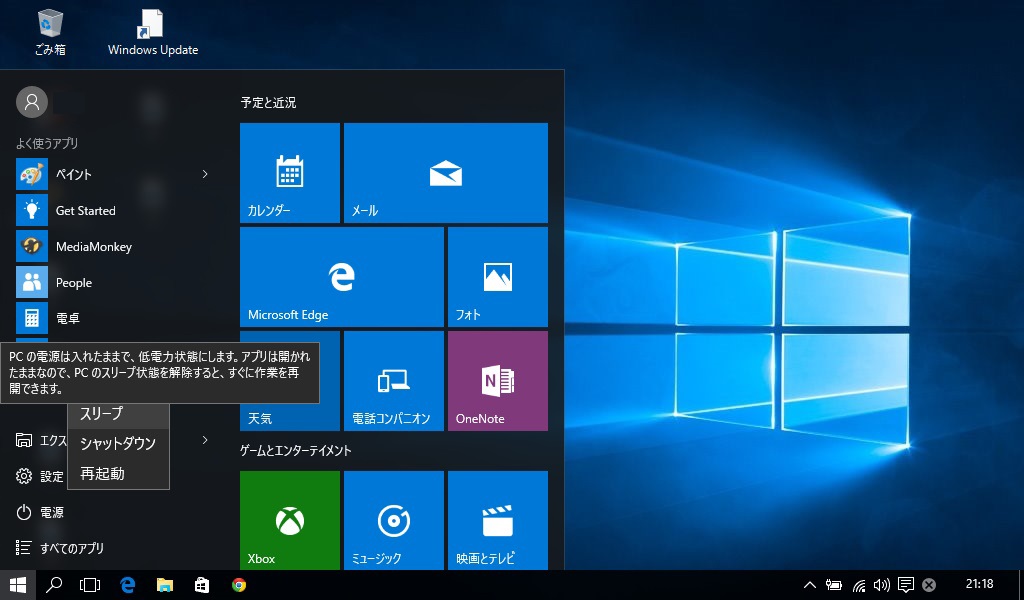Show hidden system tray icons

point(809,585)
